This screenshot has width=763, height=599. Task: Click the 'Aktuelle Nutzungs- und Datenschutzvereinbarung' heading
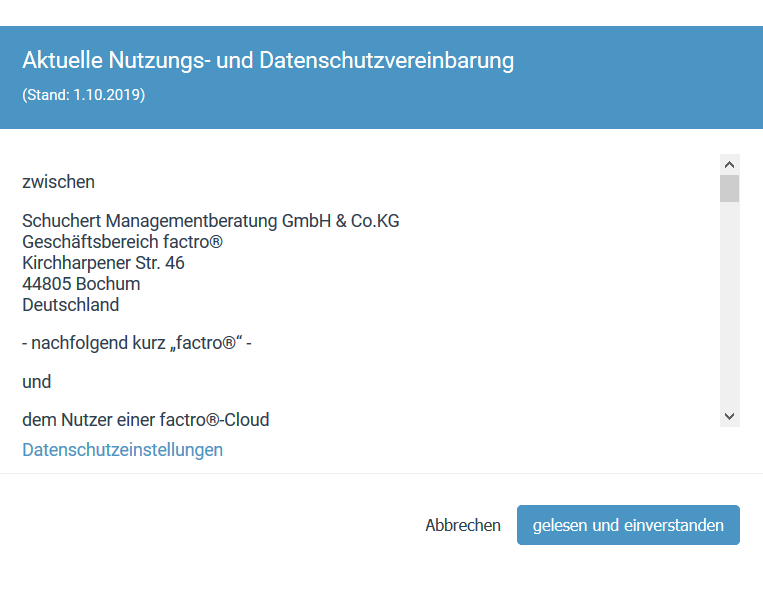click(268, 60)
